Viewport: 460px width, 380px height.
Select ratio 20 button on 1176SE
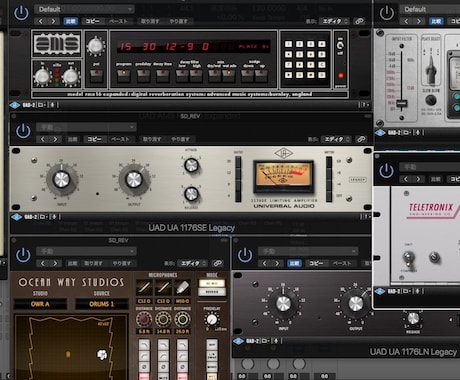(x=238, y=162)
